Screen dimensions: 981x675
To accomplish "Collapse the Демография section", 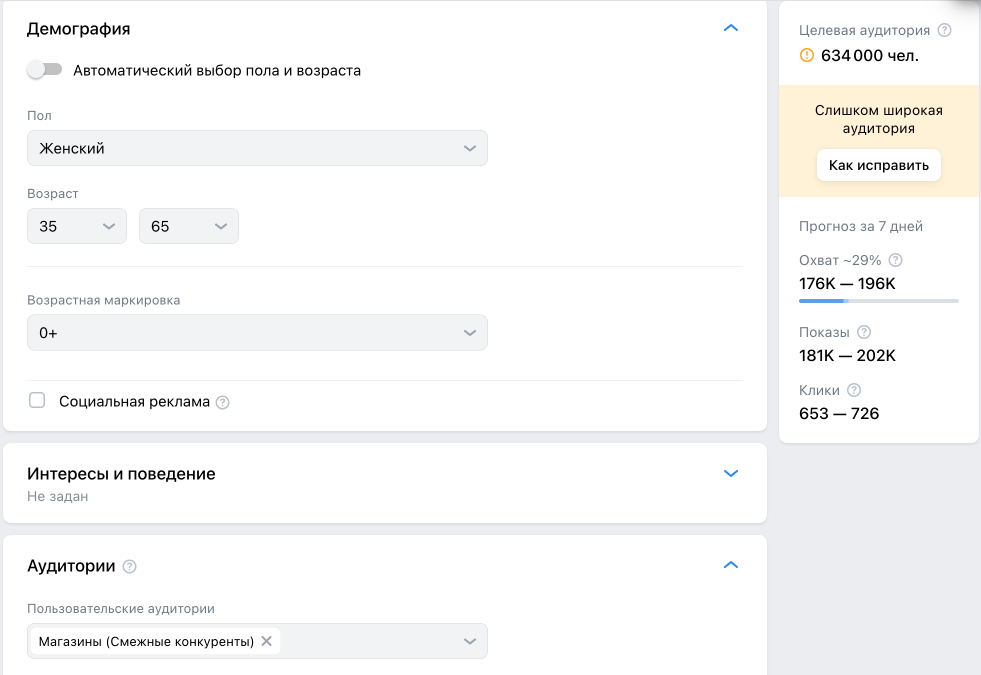I will [730, 28].
